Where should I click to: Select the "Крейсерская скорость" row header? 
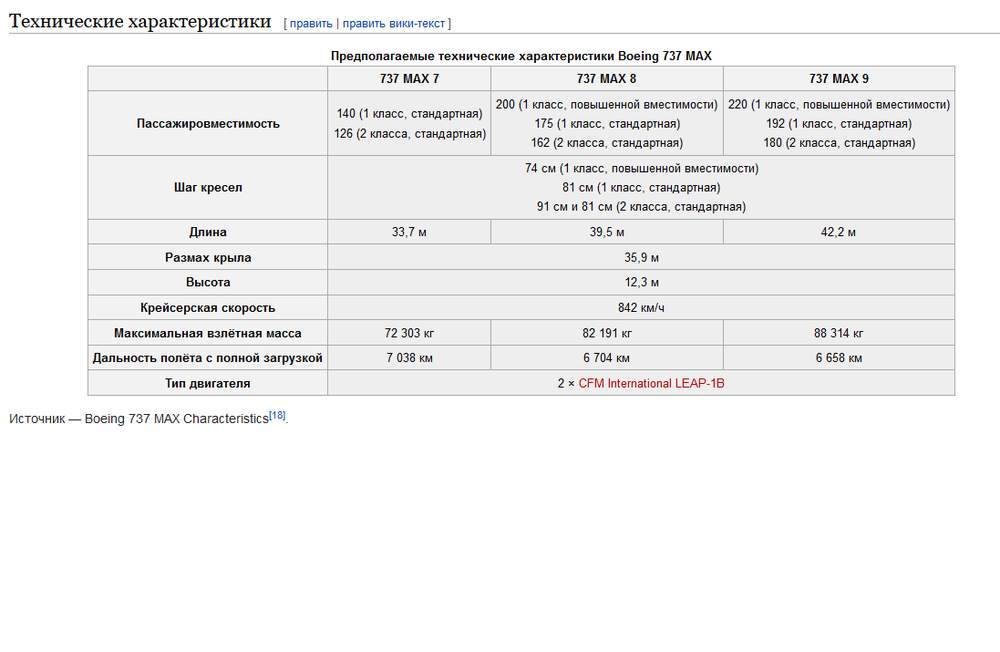tap(208, 307)
